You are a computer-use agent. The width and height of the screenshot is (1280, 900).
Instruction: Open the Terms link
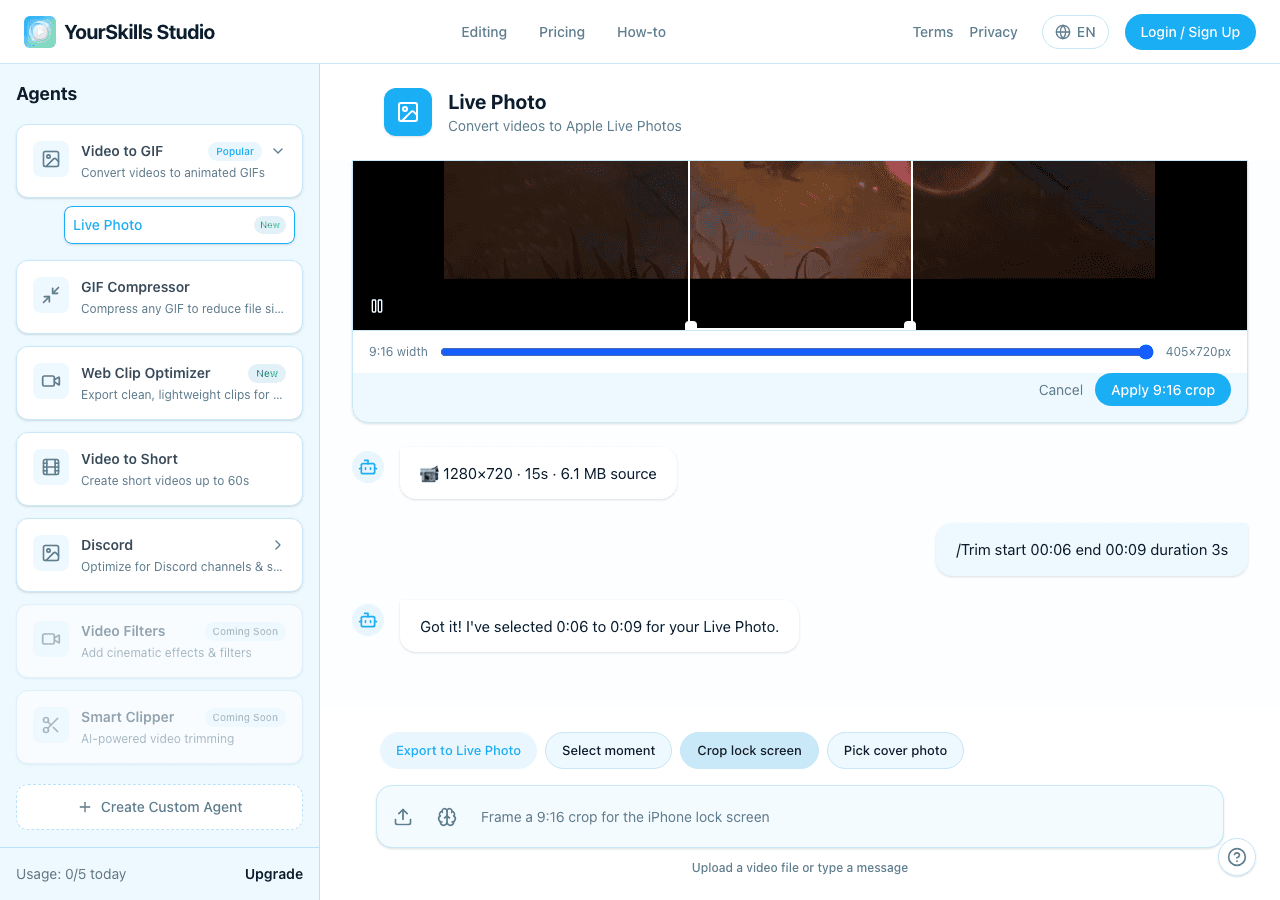coord(933,32)
